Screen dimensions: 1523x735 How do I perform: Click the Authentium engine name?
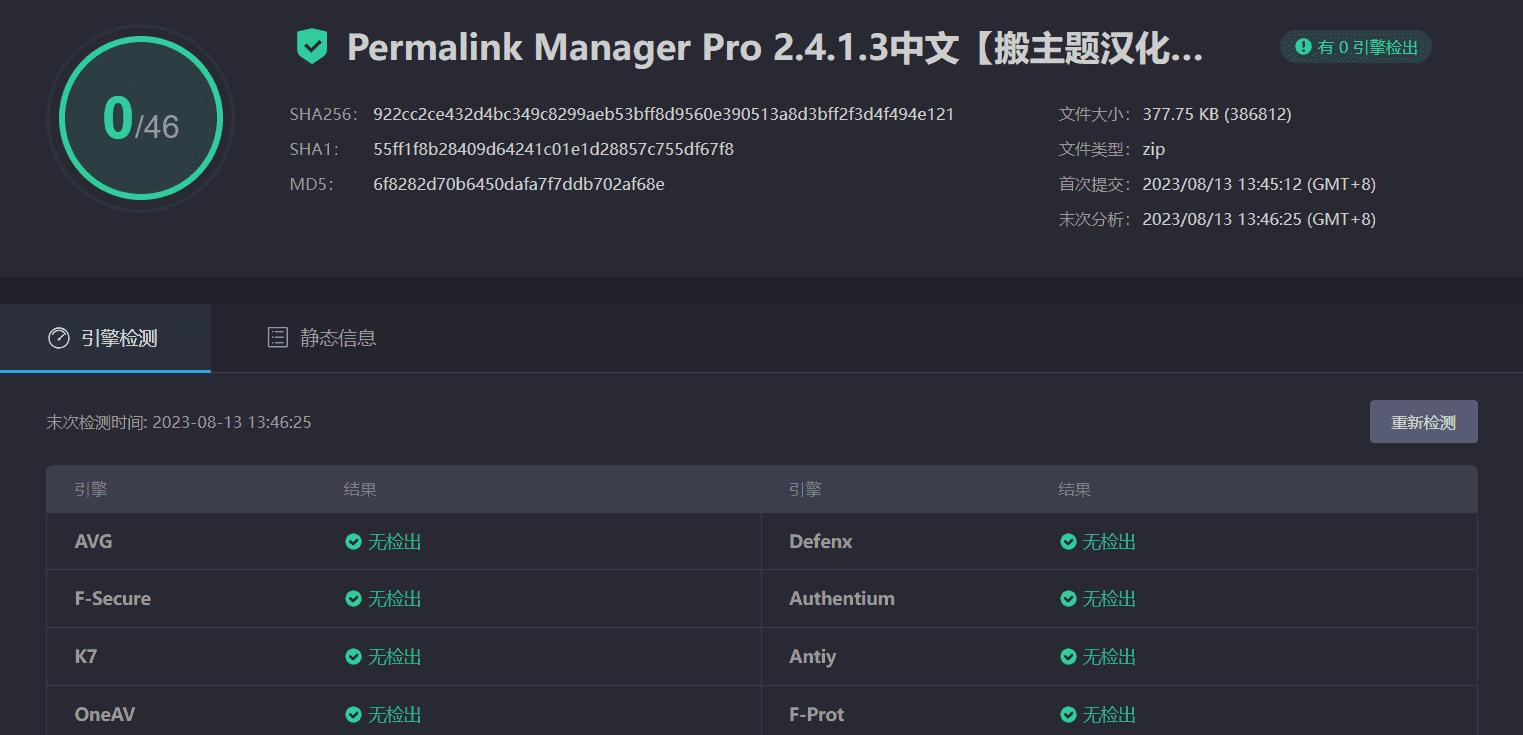click(x=842, y=598)
